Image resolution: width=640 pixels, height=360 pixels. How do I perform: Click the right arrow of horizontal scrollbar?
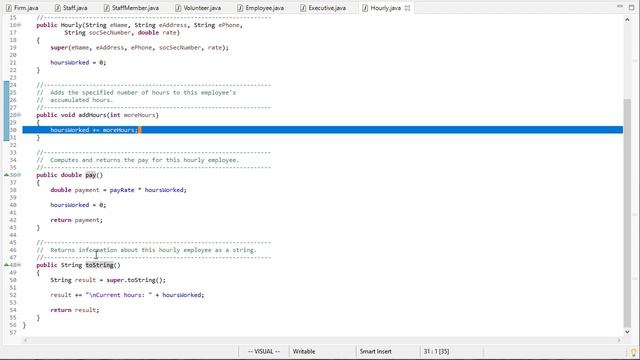point(619,340)
